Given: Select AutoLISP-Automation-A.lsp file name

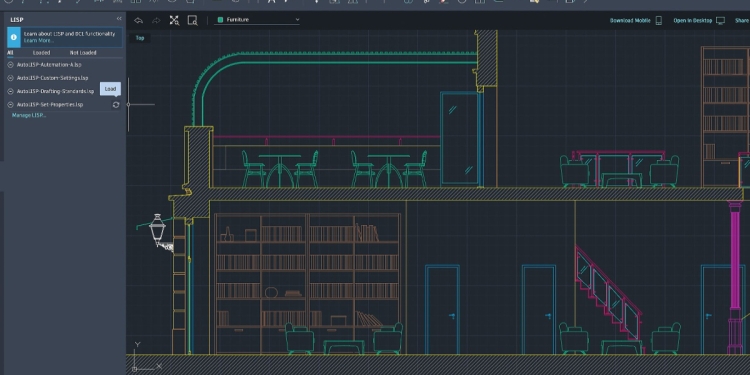Looking at the screenshot, I should [x=49, y=65].
